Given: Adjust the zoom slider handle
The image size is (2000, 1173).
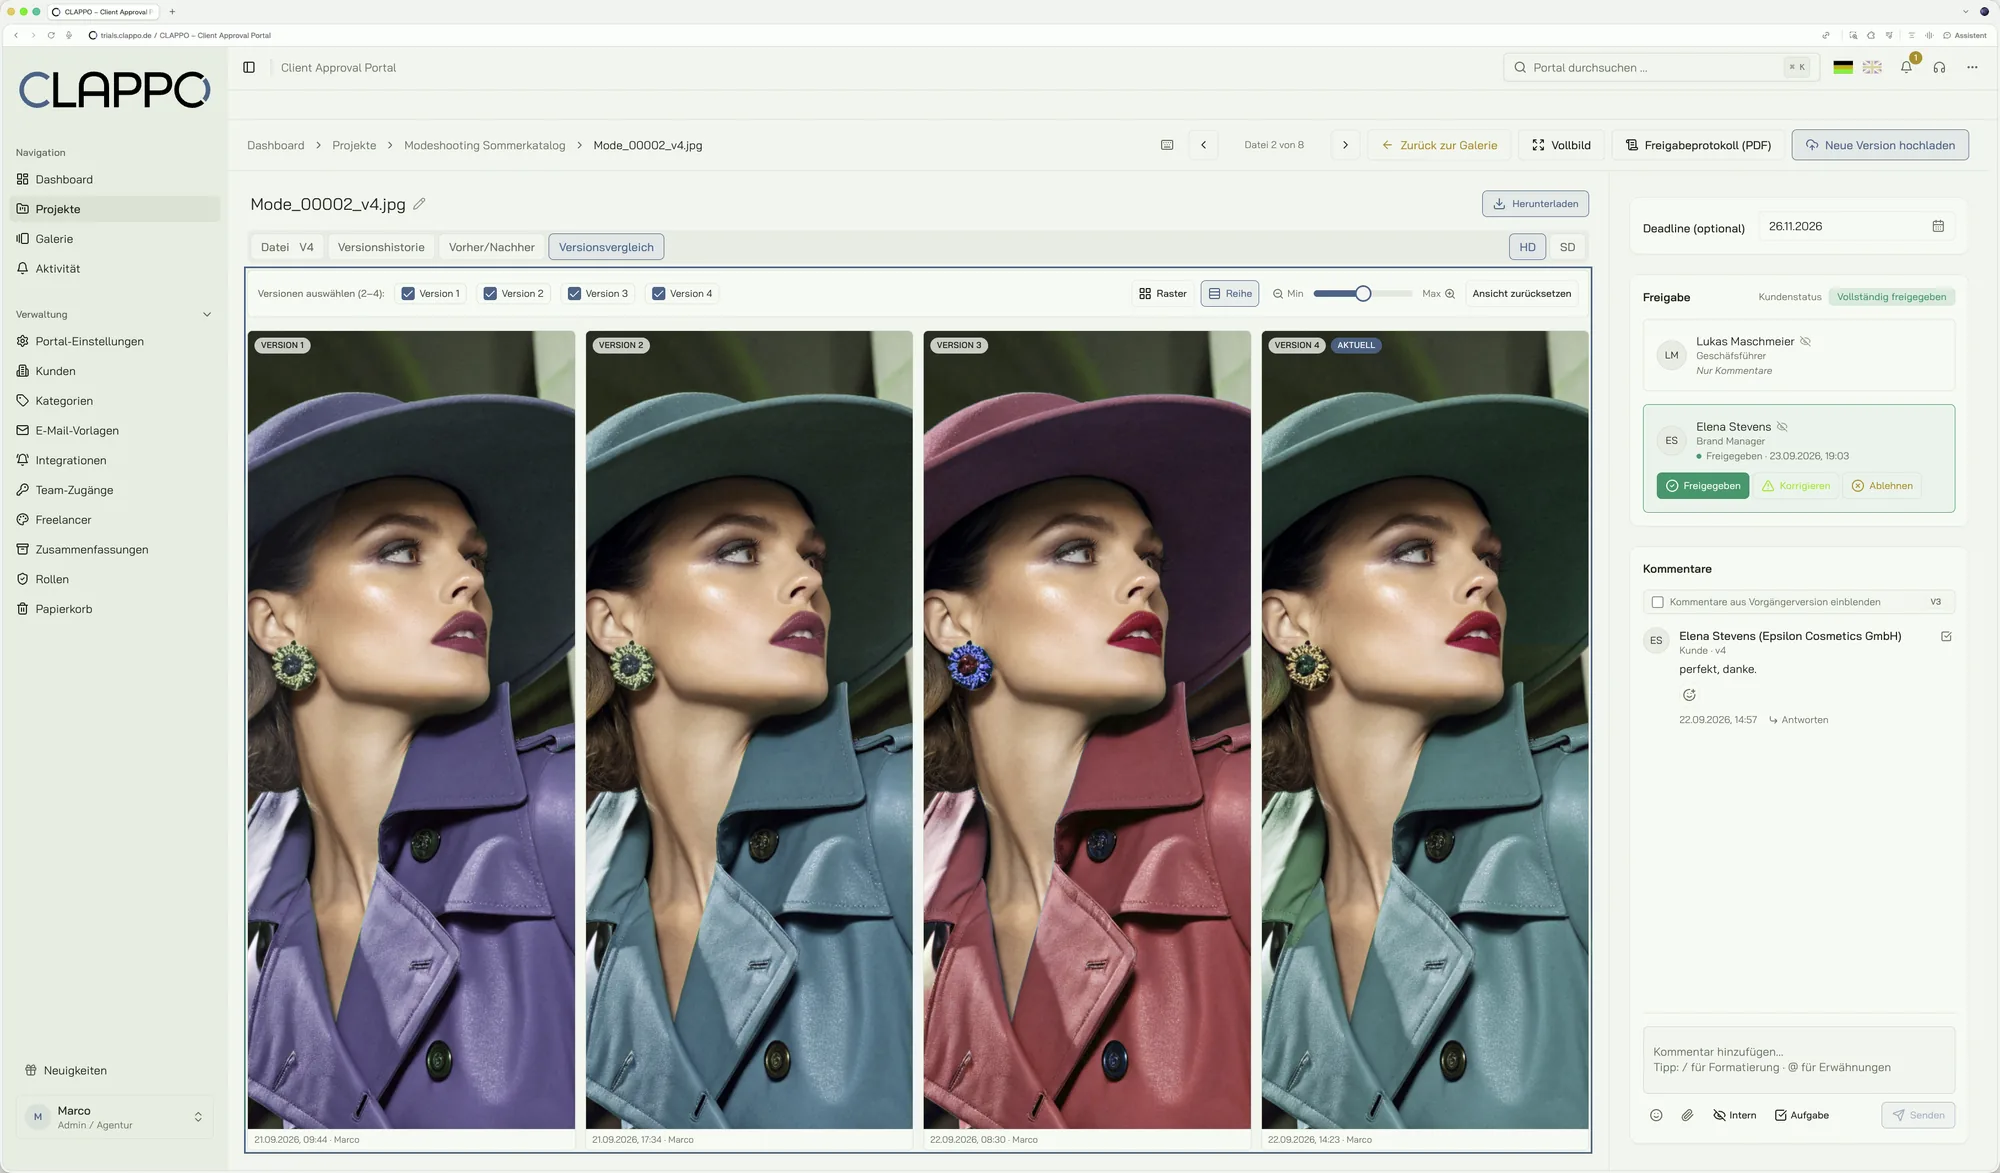Looking at the screenshot, I should 1363,294.
